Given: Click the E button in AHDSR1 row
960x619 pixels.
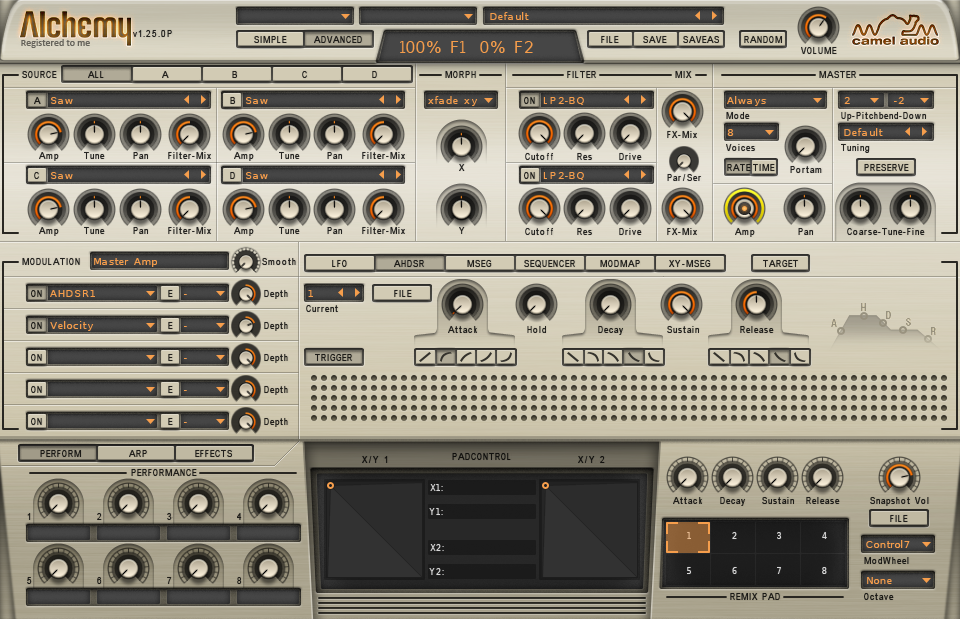Looking at the screenshot, I should pos(170,294).
